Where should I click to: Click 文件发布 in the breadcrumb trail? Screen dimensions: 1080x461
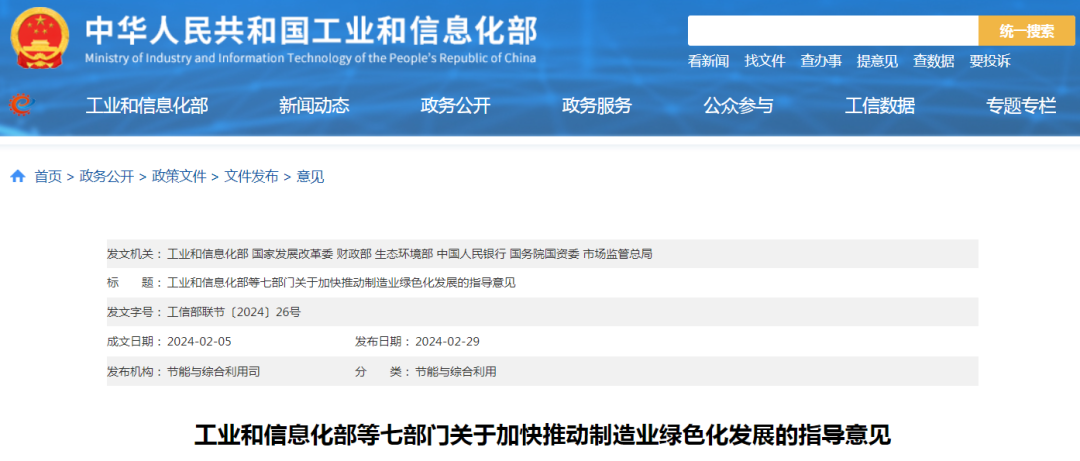click(x=251, y=177)
